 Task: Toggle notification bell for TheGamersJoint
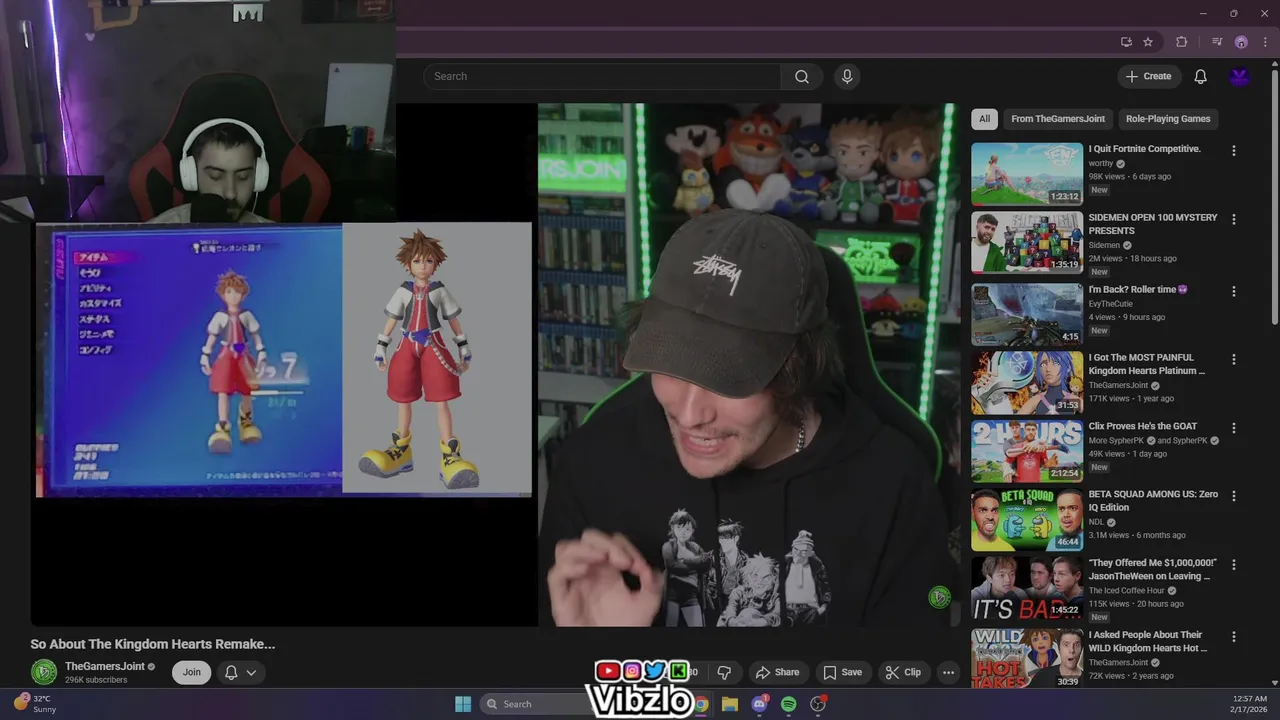240,672
